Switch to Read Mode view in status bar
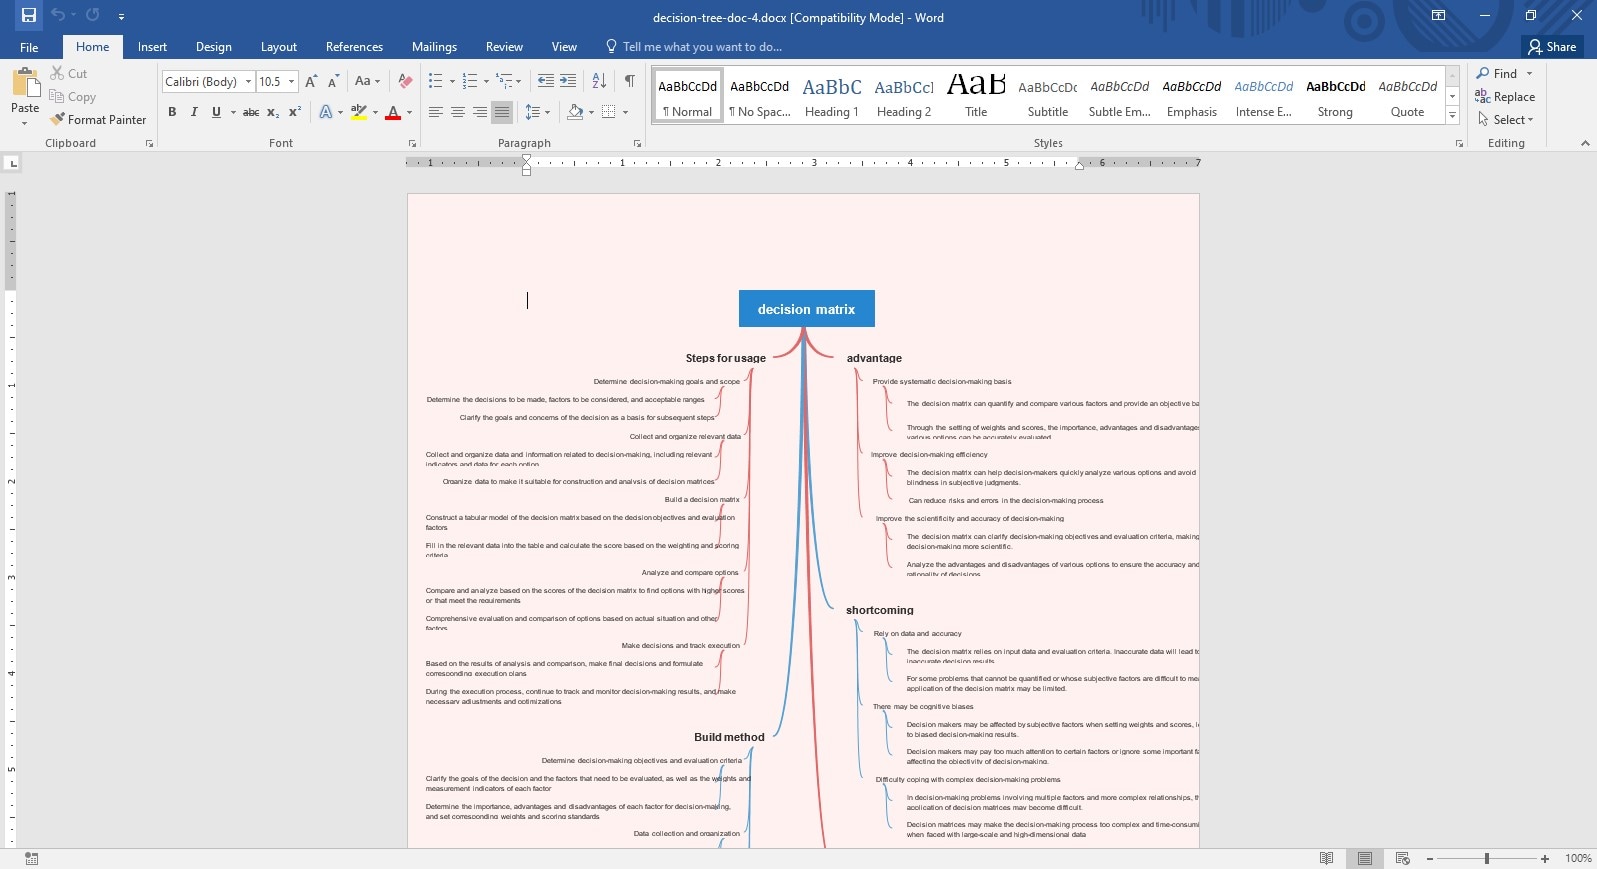This screenshot has height=869, width=1597. click(1326, 858)
